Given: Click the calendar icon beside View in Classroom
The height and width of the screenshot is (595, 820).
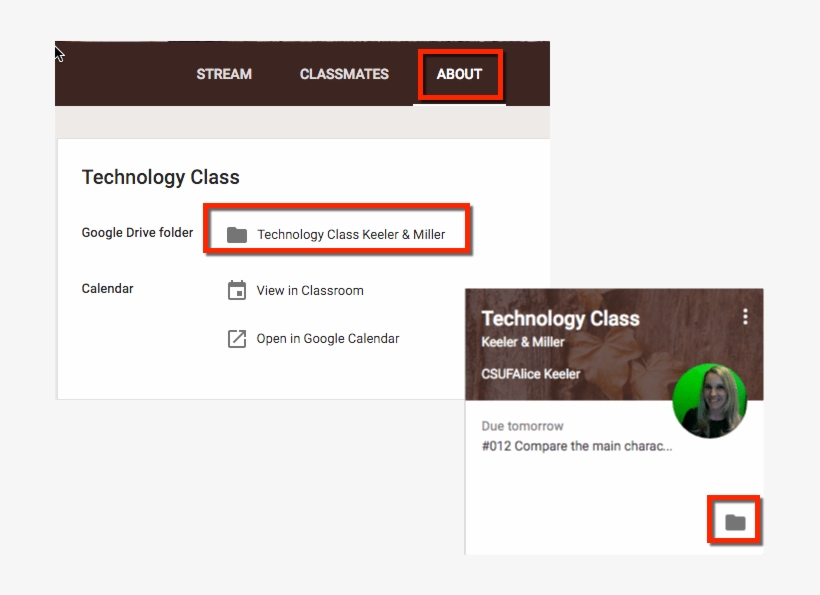Looking at the screenshot, I should (237, 290).
